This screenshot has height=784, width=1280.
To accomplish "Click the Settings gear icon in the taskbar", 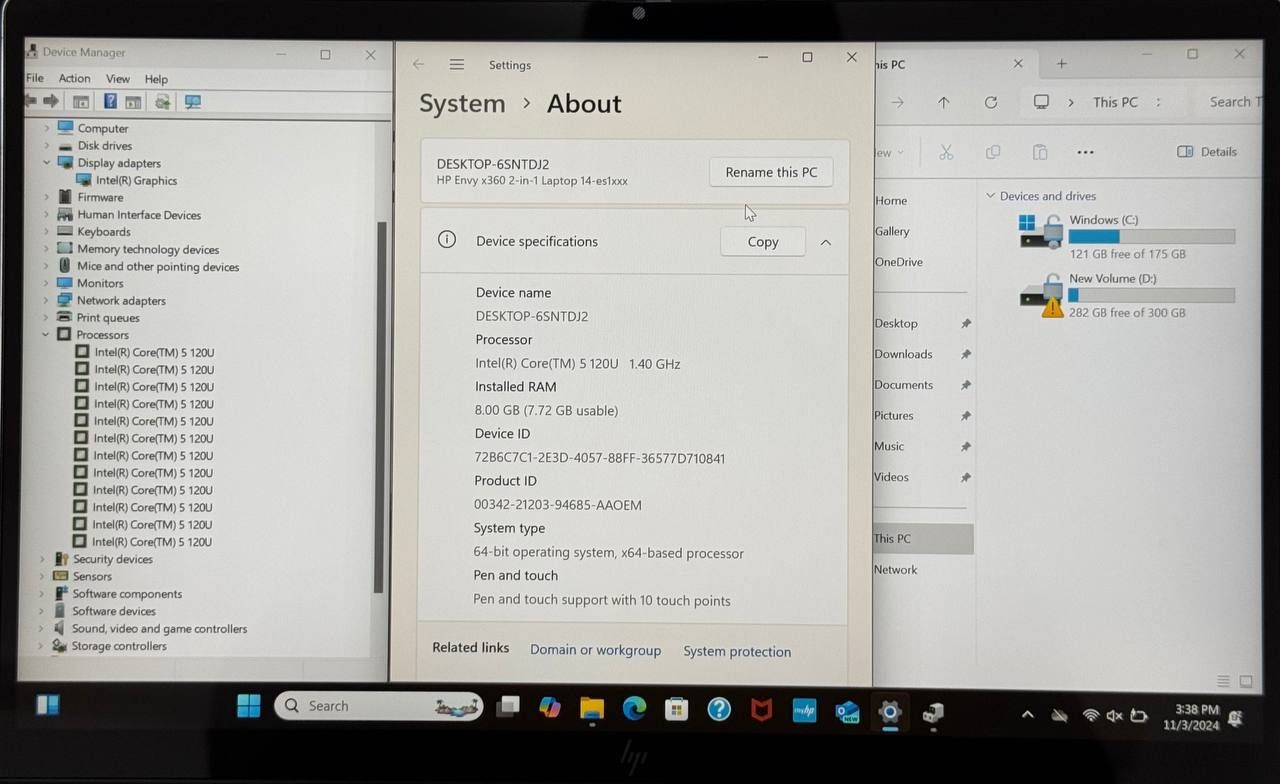I will [889, 712].
